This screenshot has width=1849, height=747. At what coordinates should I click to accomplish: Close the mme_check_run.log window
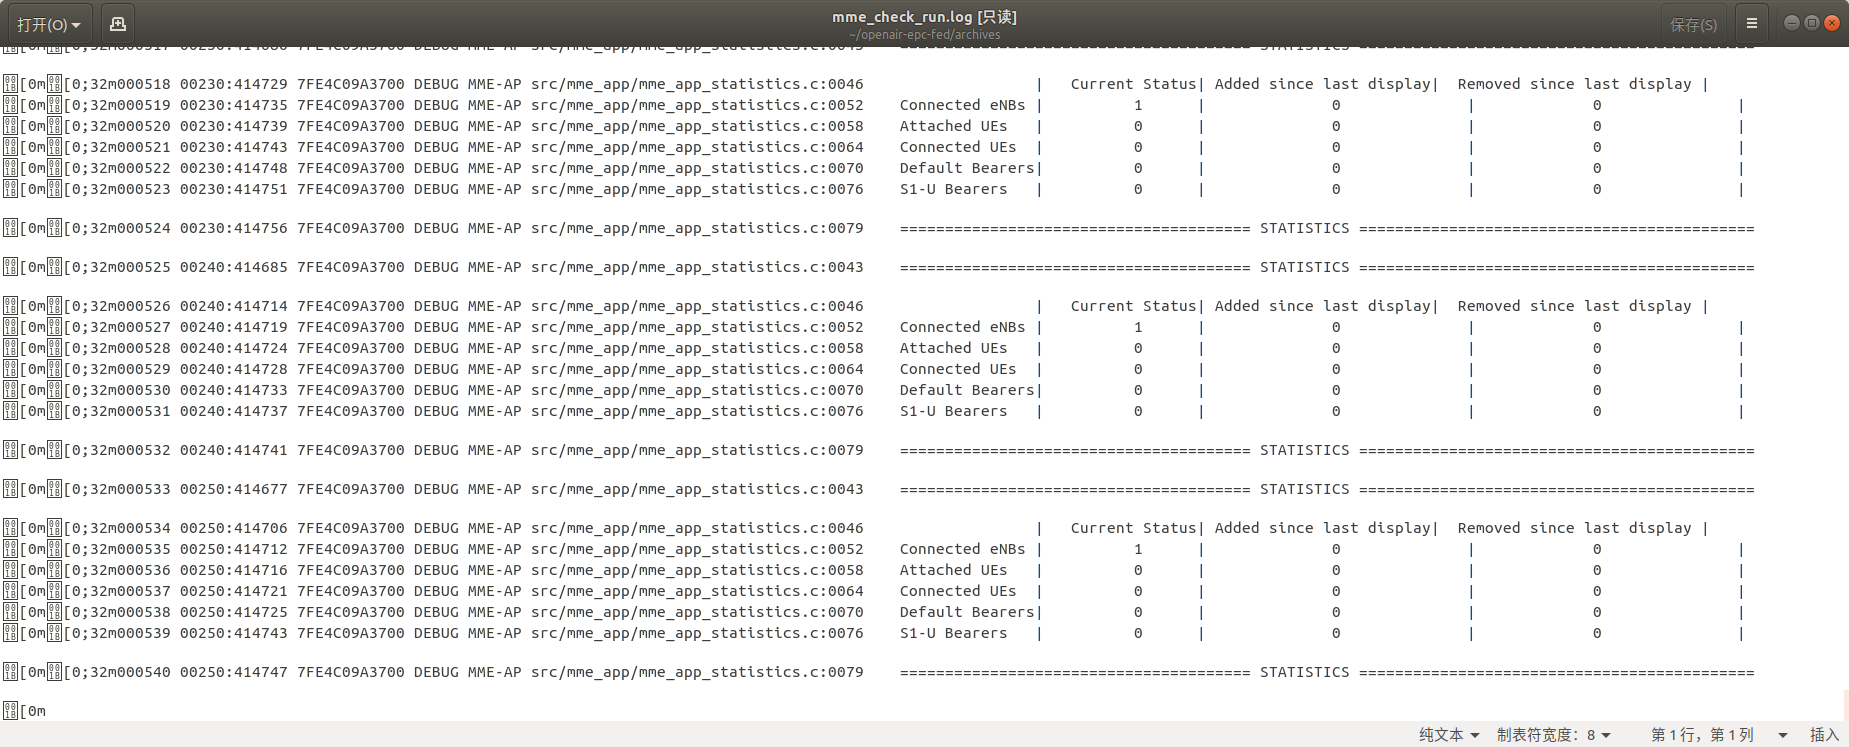coord(1831,23)
